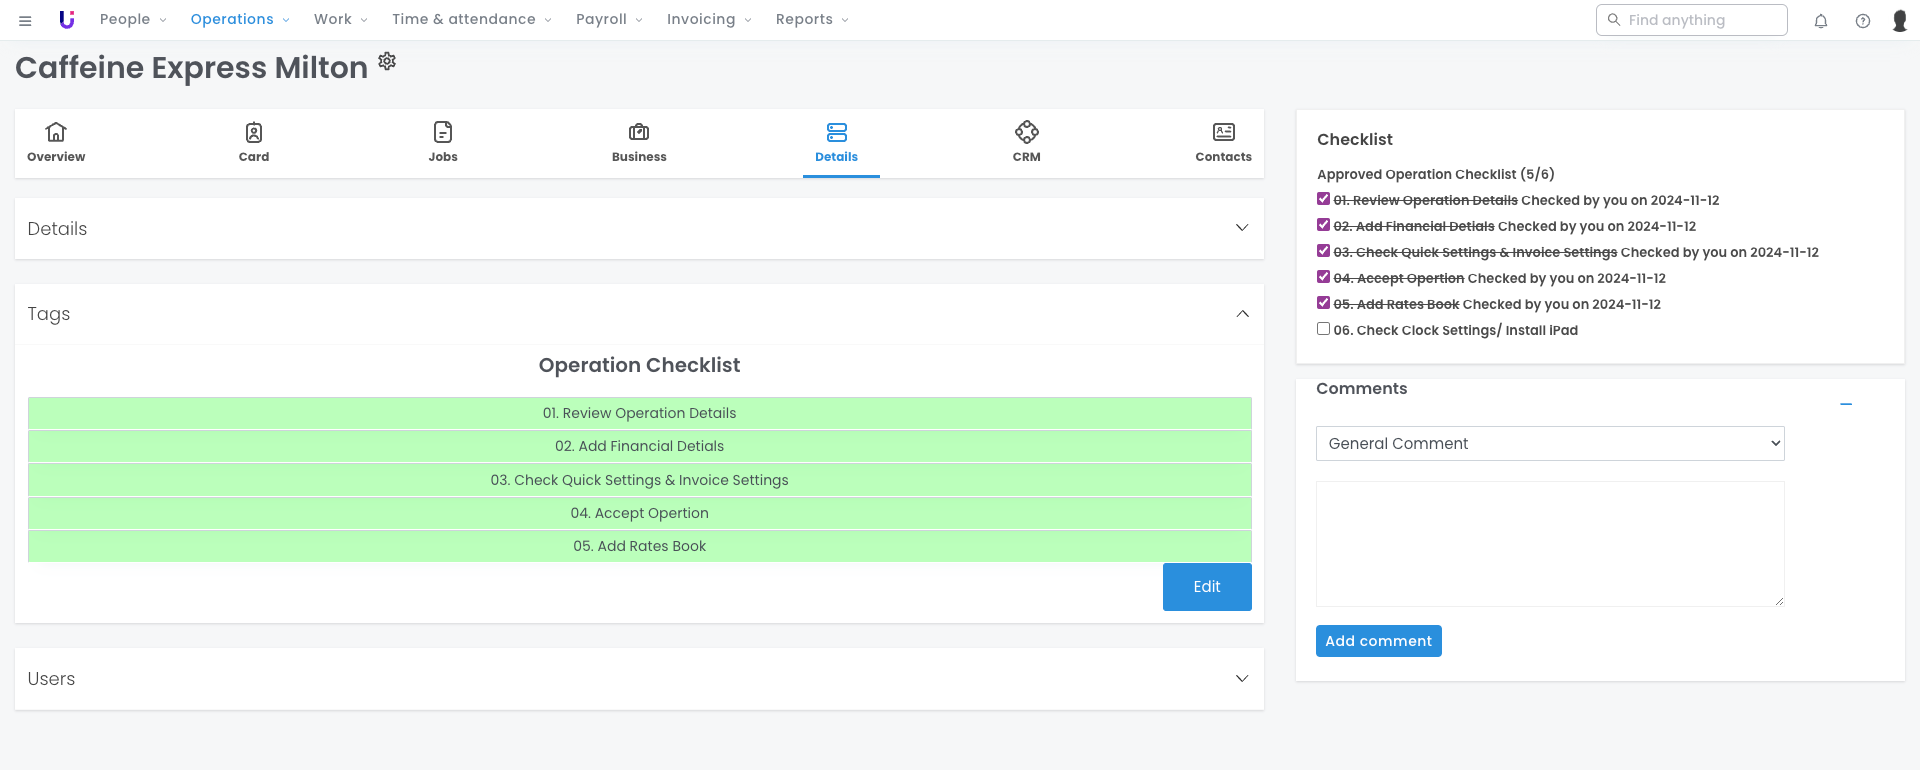Uncheck the 05. Add Rates Book checkbox

point(1323,303)
